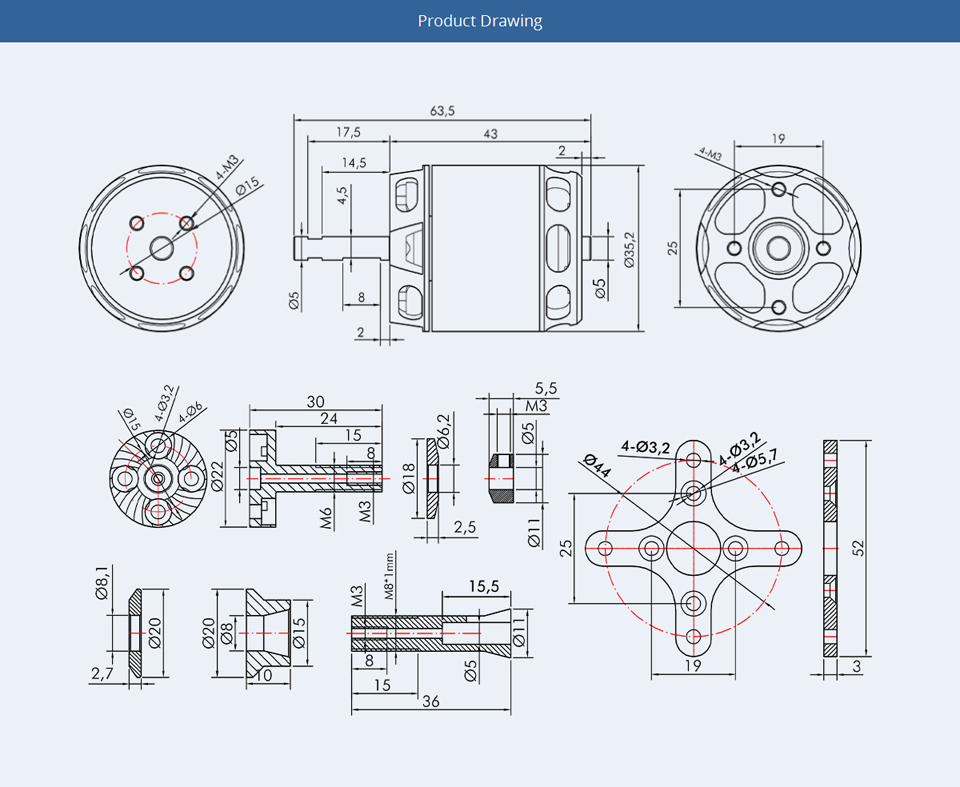
Task: Click the 5,5 dimension label
Action: (546, 388)
